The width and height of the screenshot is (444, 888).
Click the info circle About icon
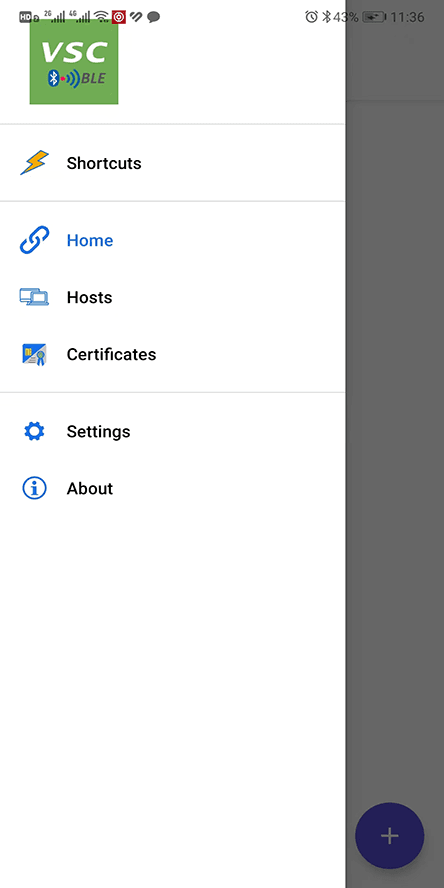(x=35, y=488)
